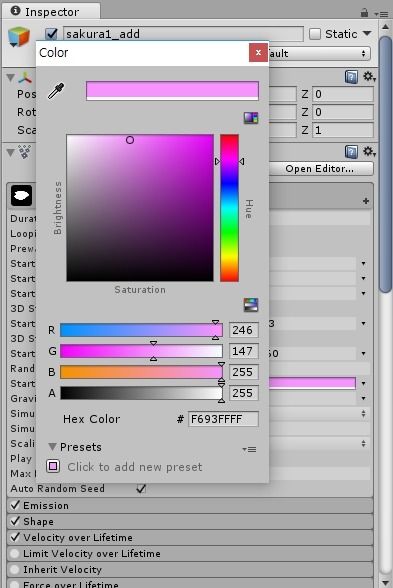Screen dimensions: 393x588
Task: Toggle Auto Random Seed checkbox
Action: [x=141, y=488]
